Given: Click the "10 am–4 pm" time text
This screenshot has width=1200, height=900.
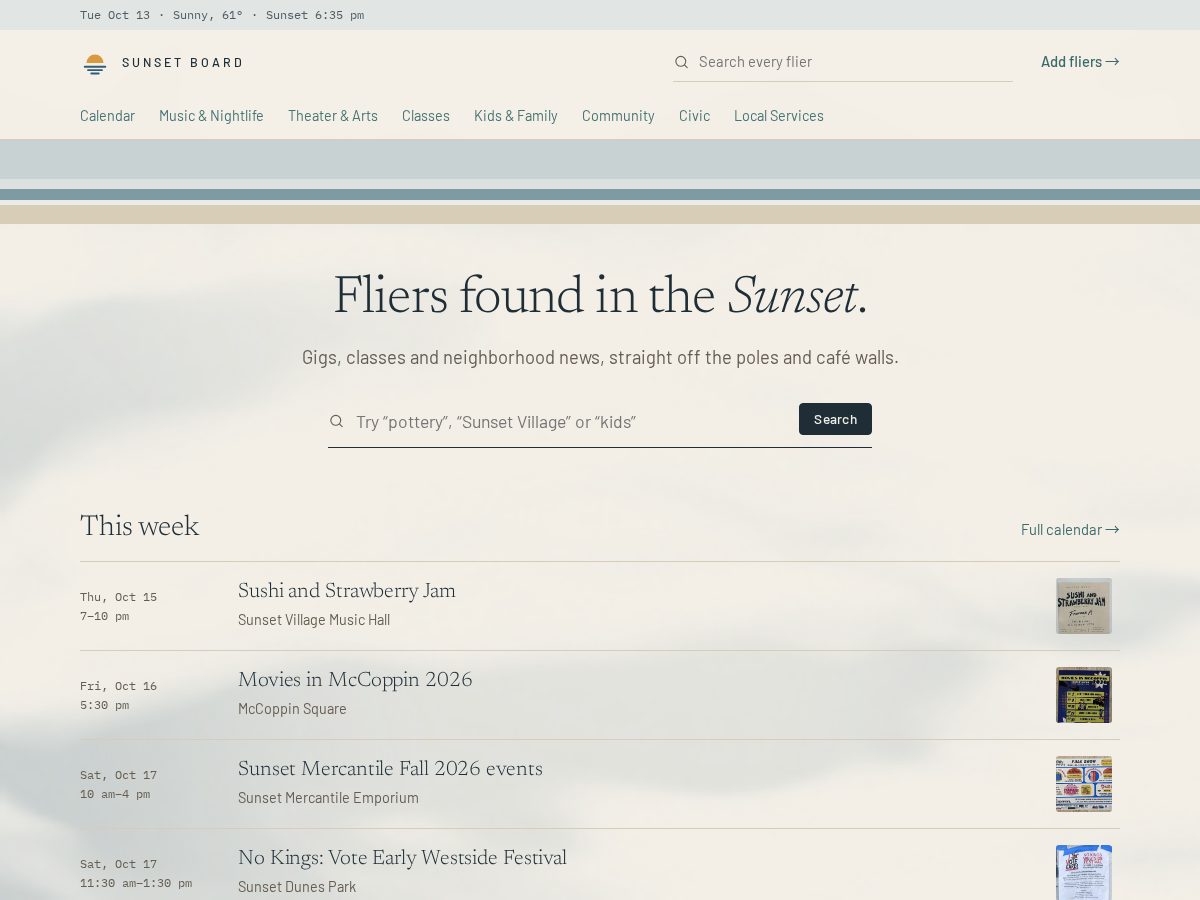Looking at the screenshot, I should [115, 794].
